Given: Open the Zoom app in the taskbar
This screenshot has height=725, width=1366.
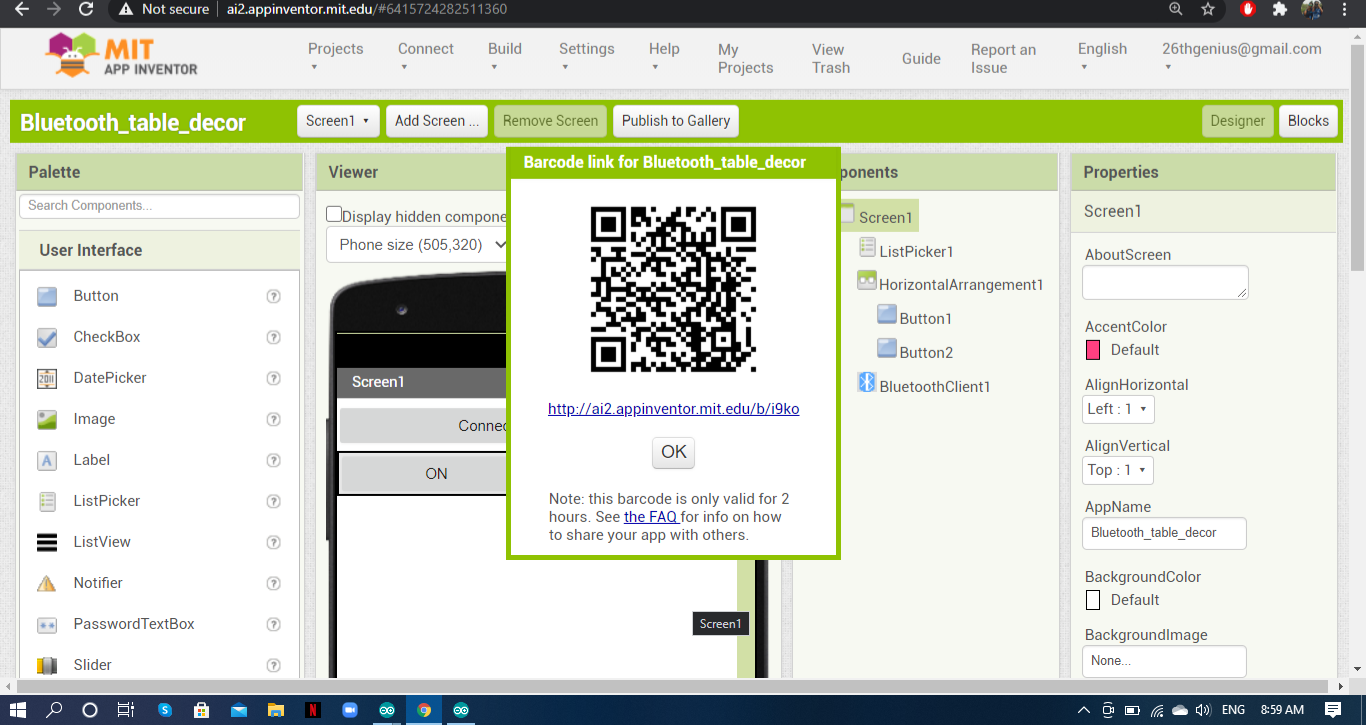Looking at the screenshot, I should coord(350,710).
